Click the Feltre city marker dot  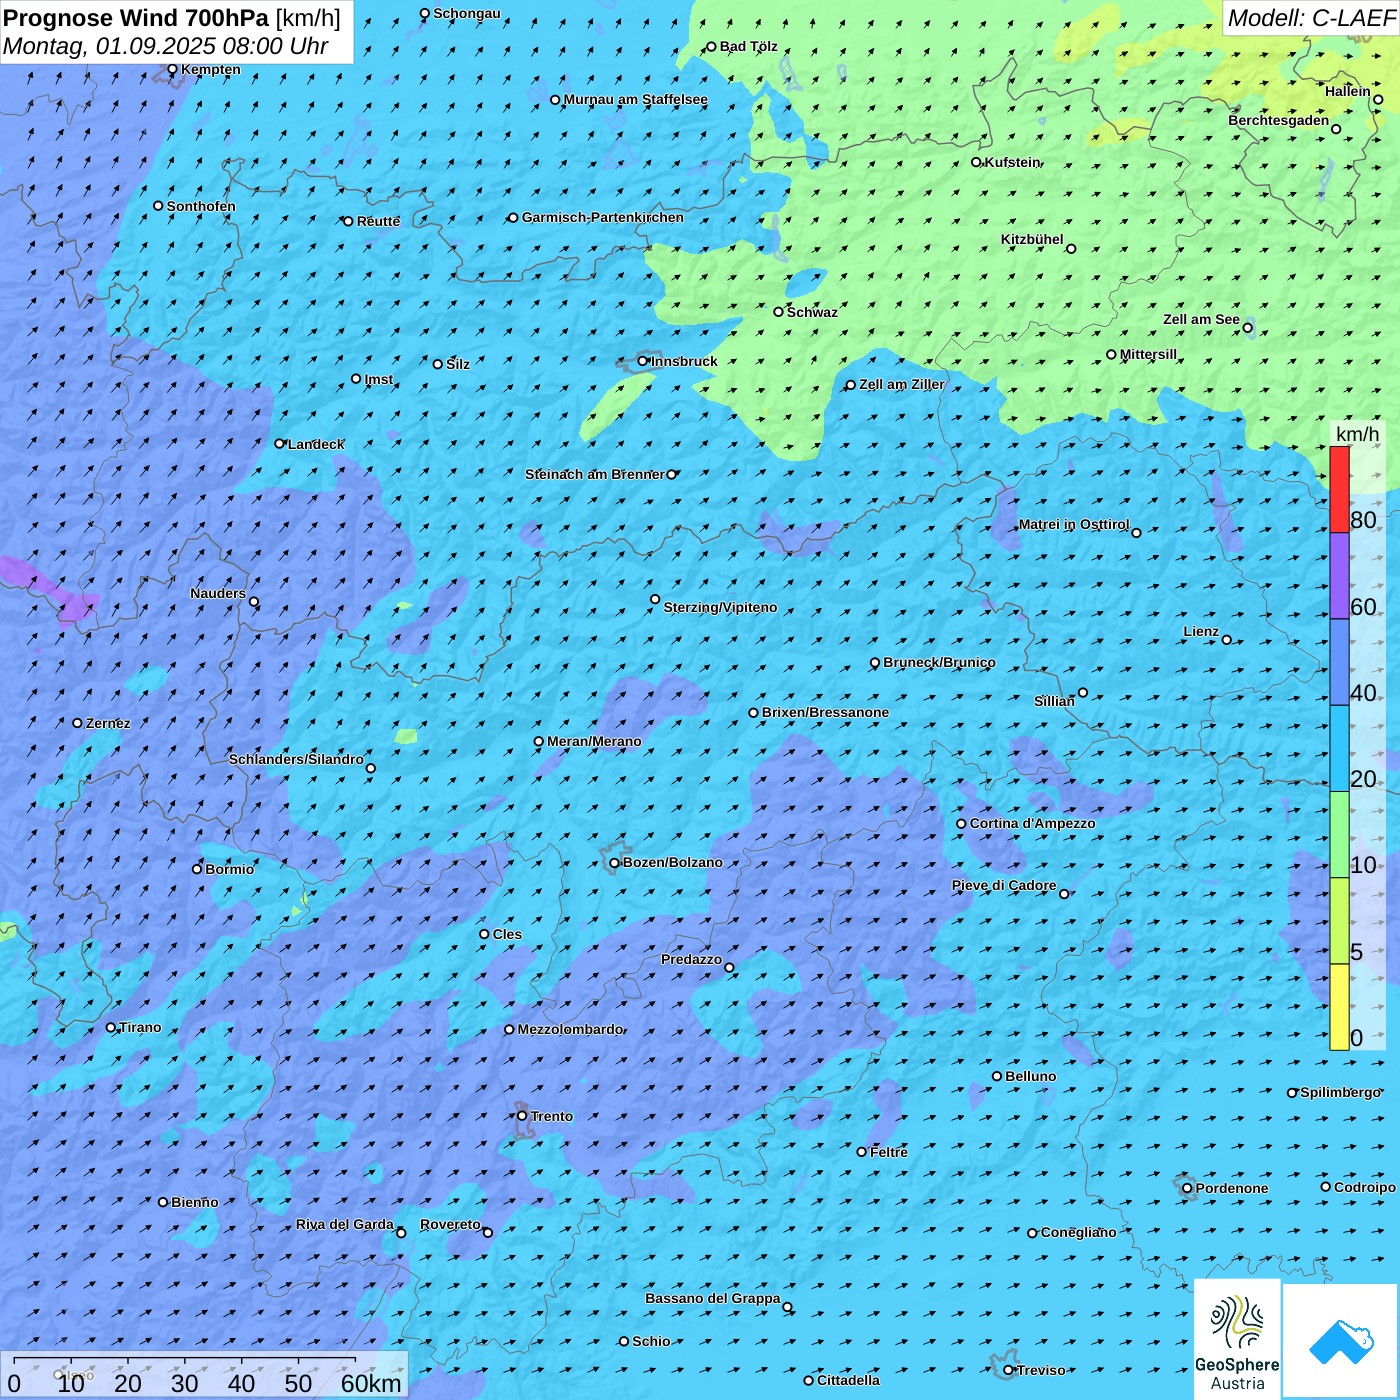coord(862,1152)
